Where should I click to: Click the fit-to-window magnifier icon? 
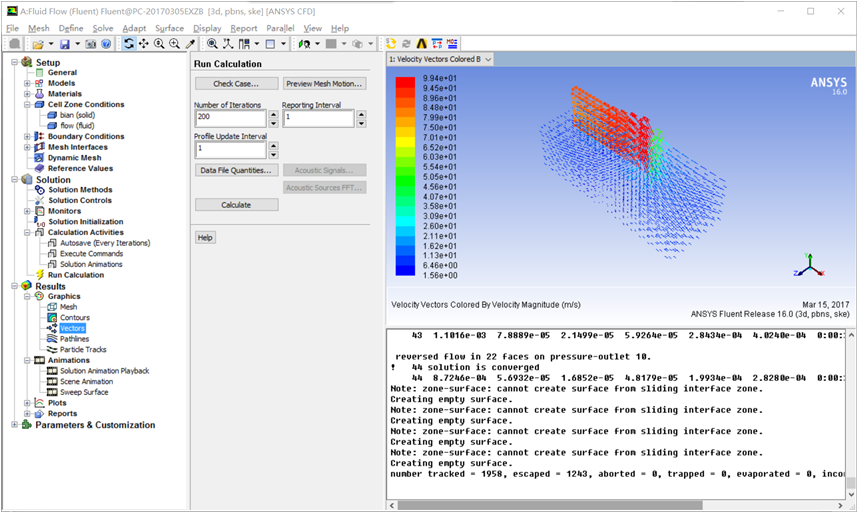point(212,44)
